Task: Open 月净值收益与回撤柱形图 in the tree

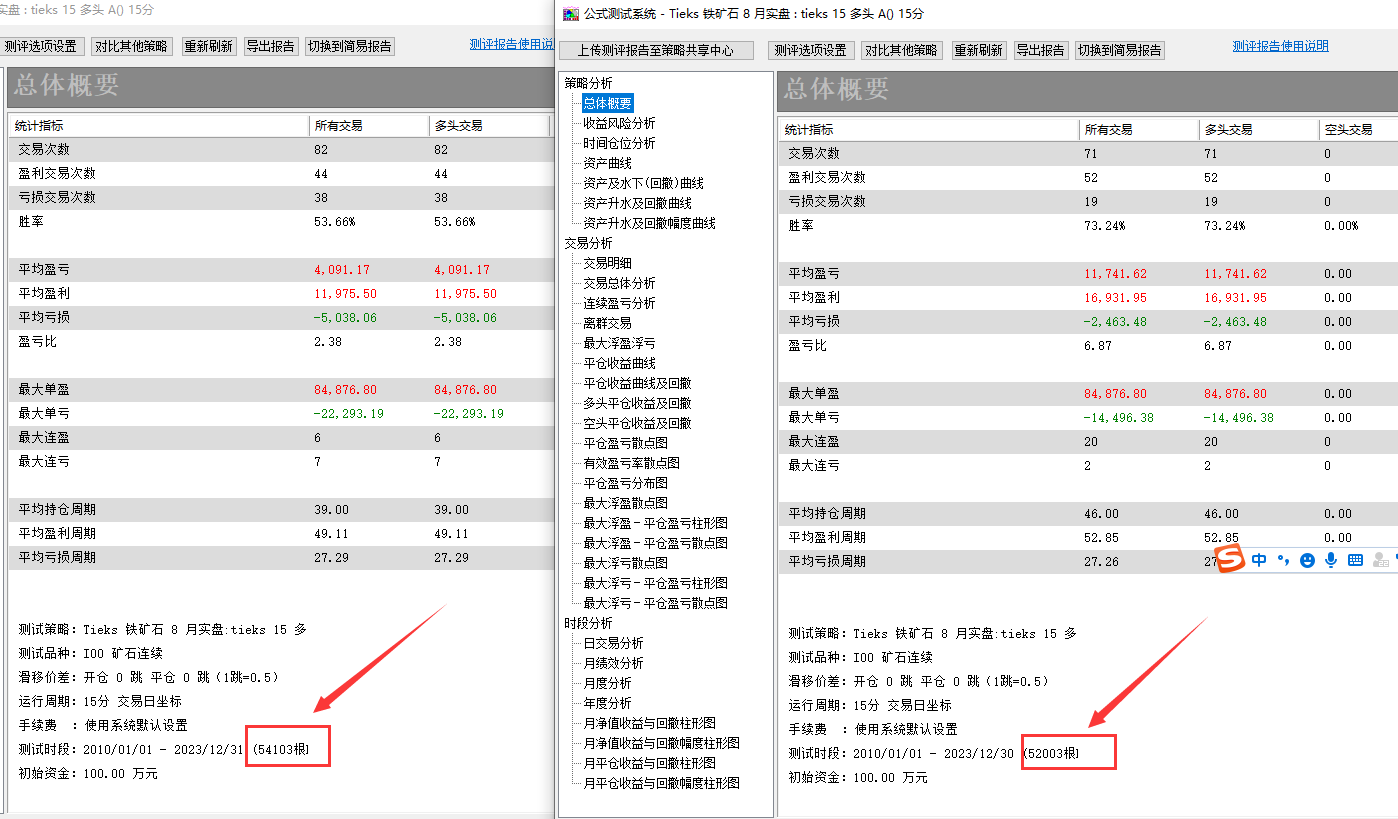Action: click(650, 723)
